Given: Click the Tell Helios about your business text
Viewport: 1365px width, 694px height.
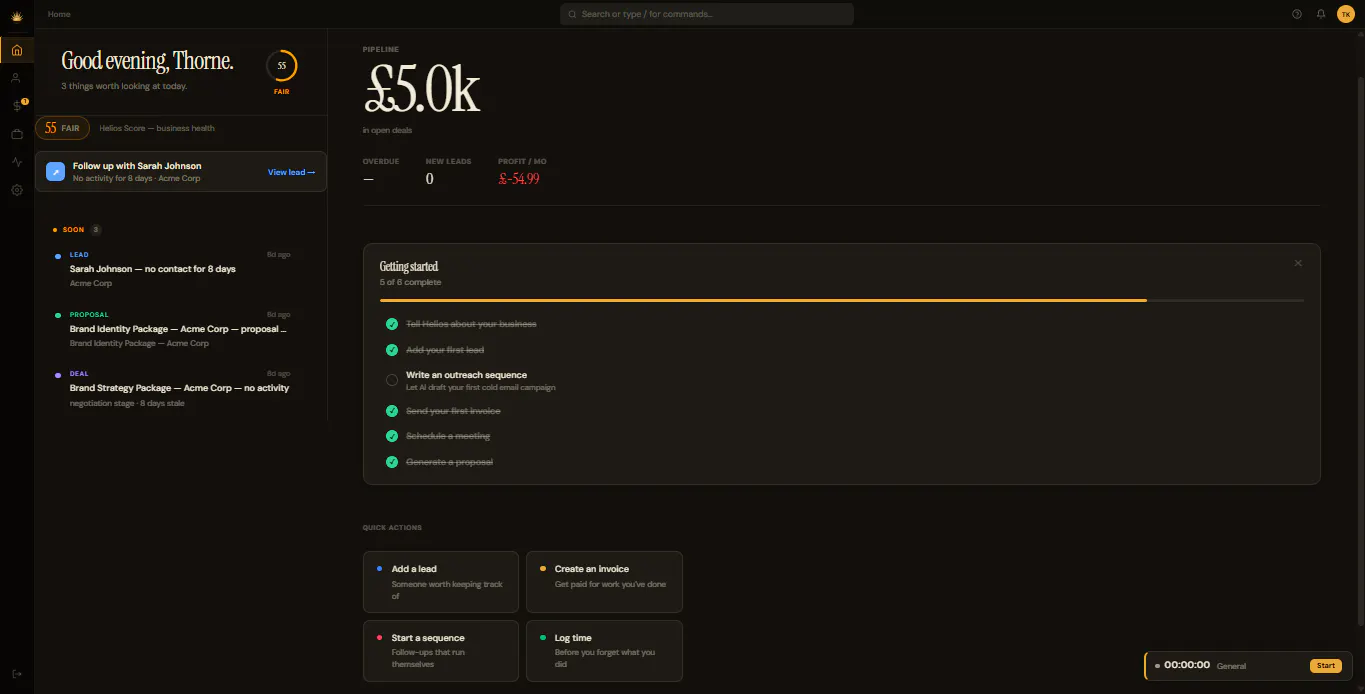Looking at the screenshot, I should pos(471,324).
